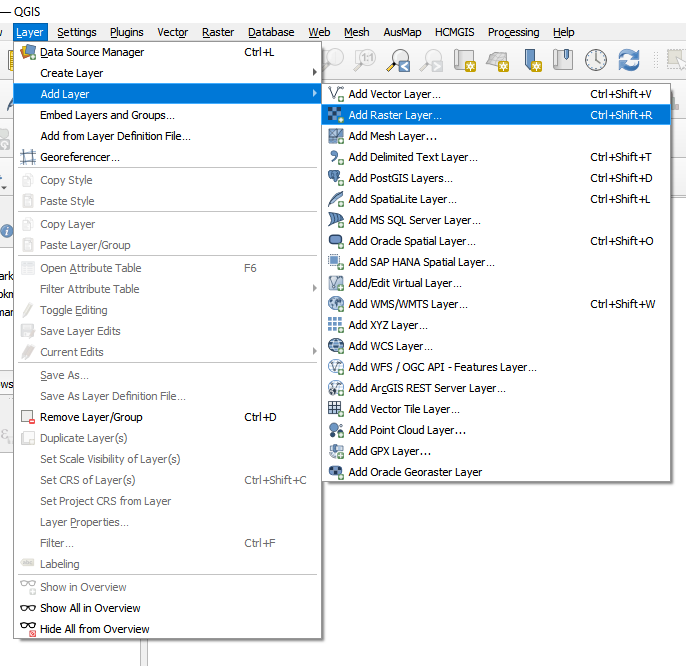Click the Point Cloud Layer icon
This screenshot has width=686, height=666.
click(x=336, y=430)
